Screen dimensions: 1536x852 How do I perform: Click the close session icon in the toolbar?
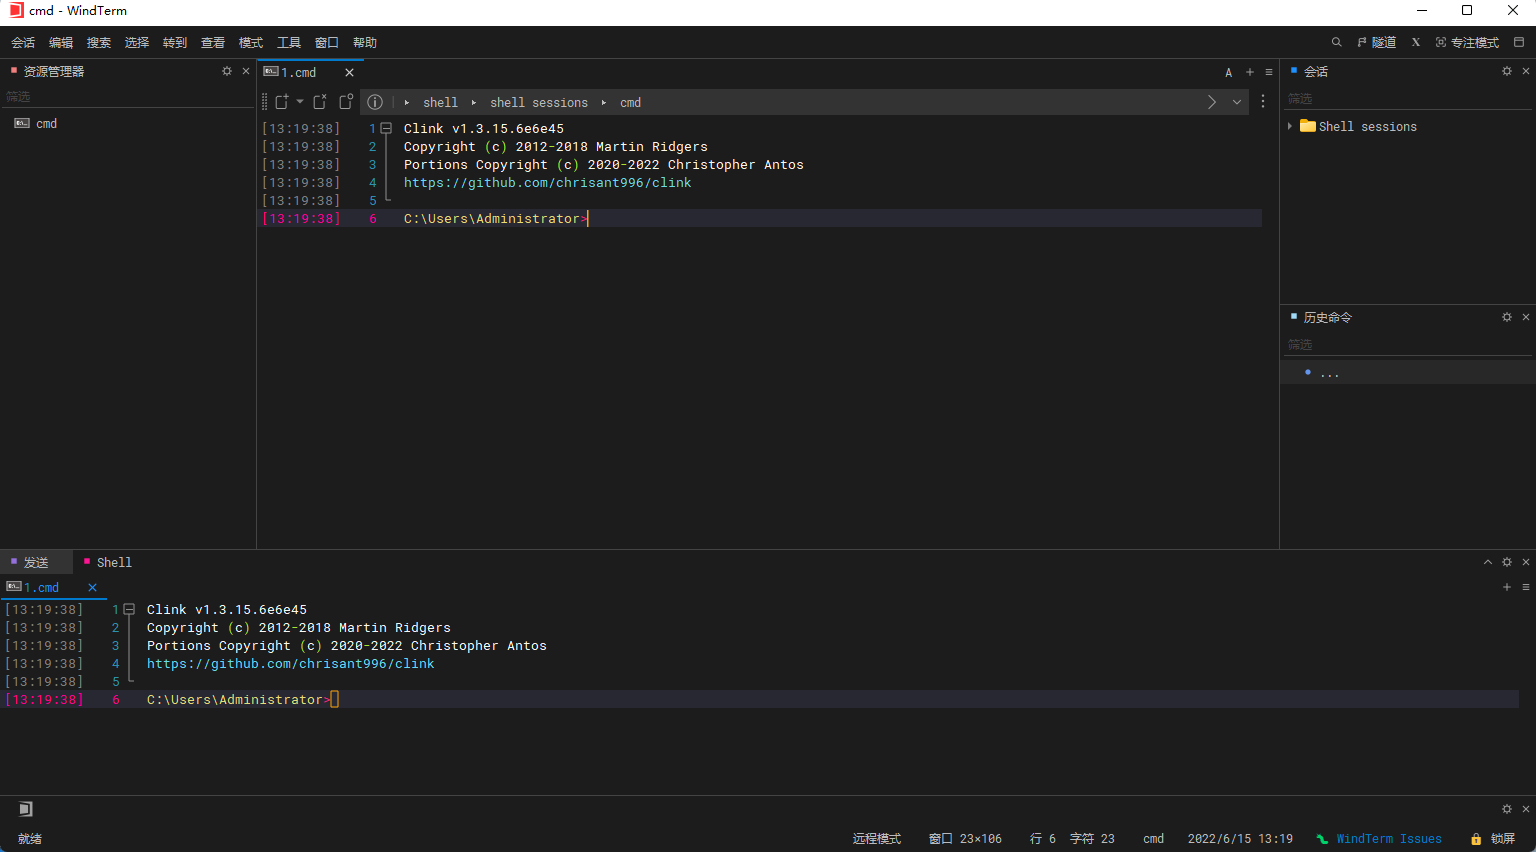320,102
